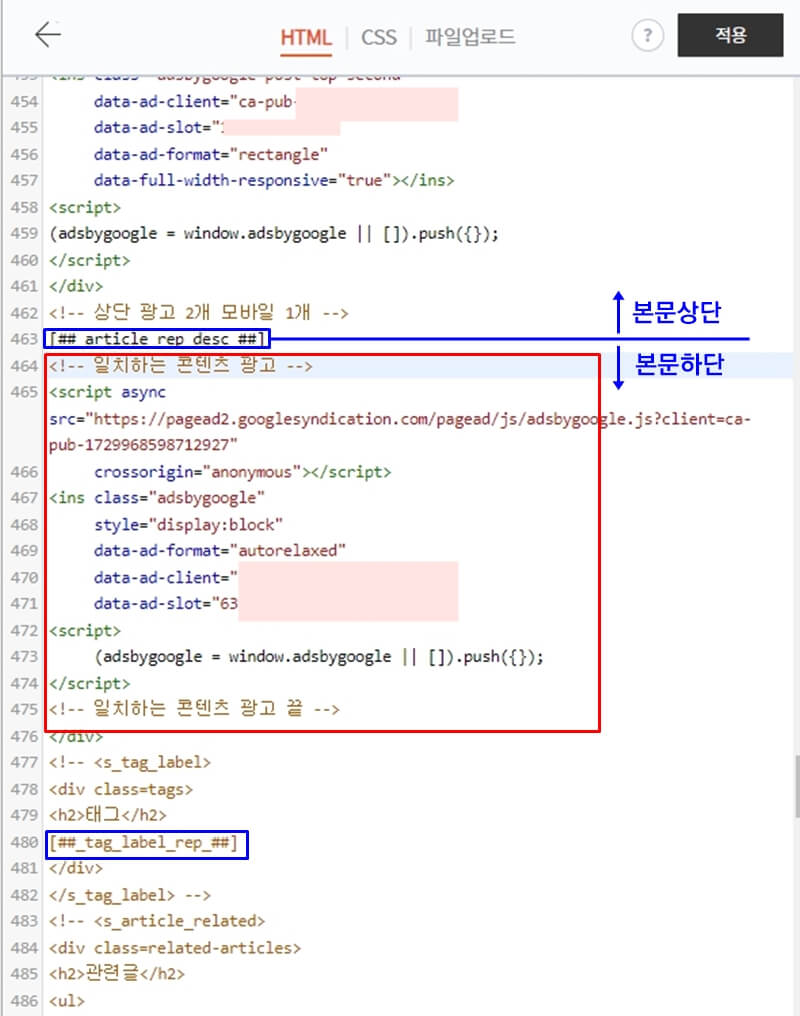Click <div class=related-articles> on line 484
The width and height of the screenshot is (800, 1016).
(x=175, y=949)
